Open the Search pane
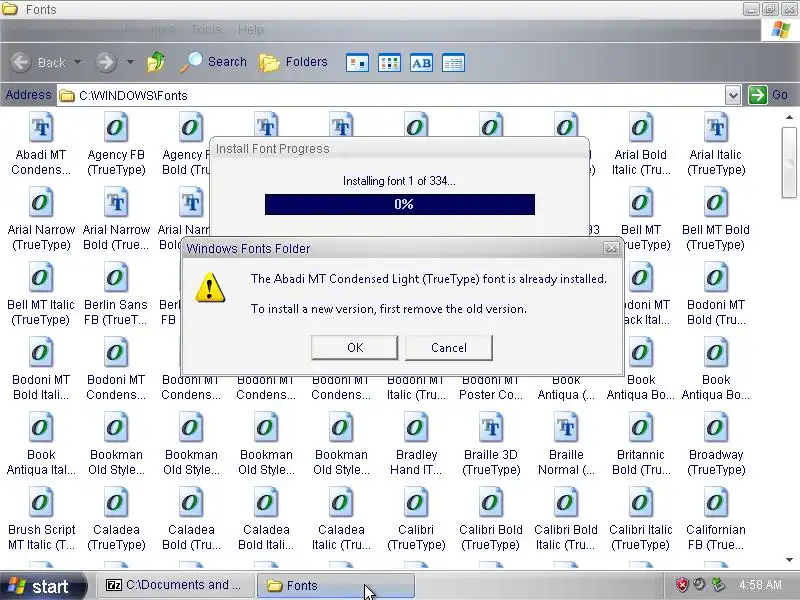 pyautogui.click(x=213, y=62)
